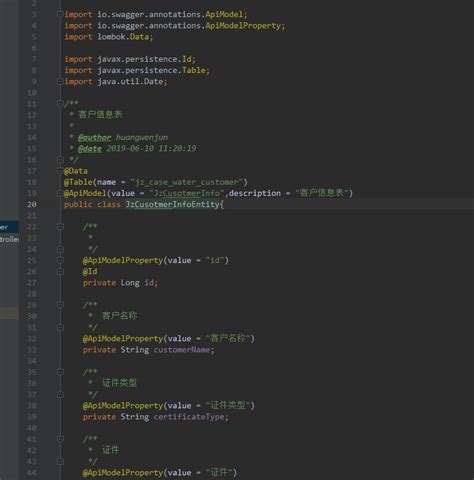Click line number 20 in the gutter

point(32,204)
